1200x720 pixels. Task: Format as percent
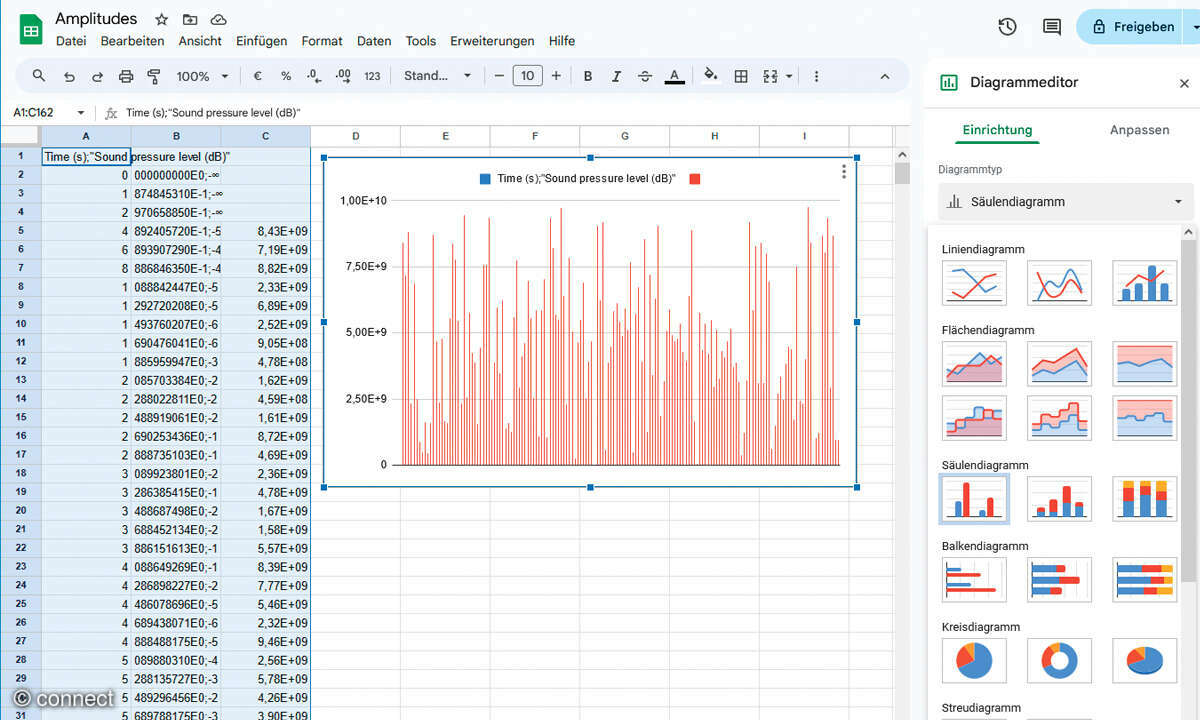(286, 76)
